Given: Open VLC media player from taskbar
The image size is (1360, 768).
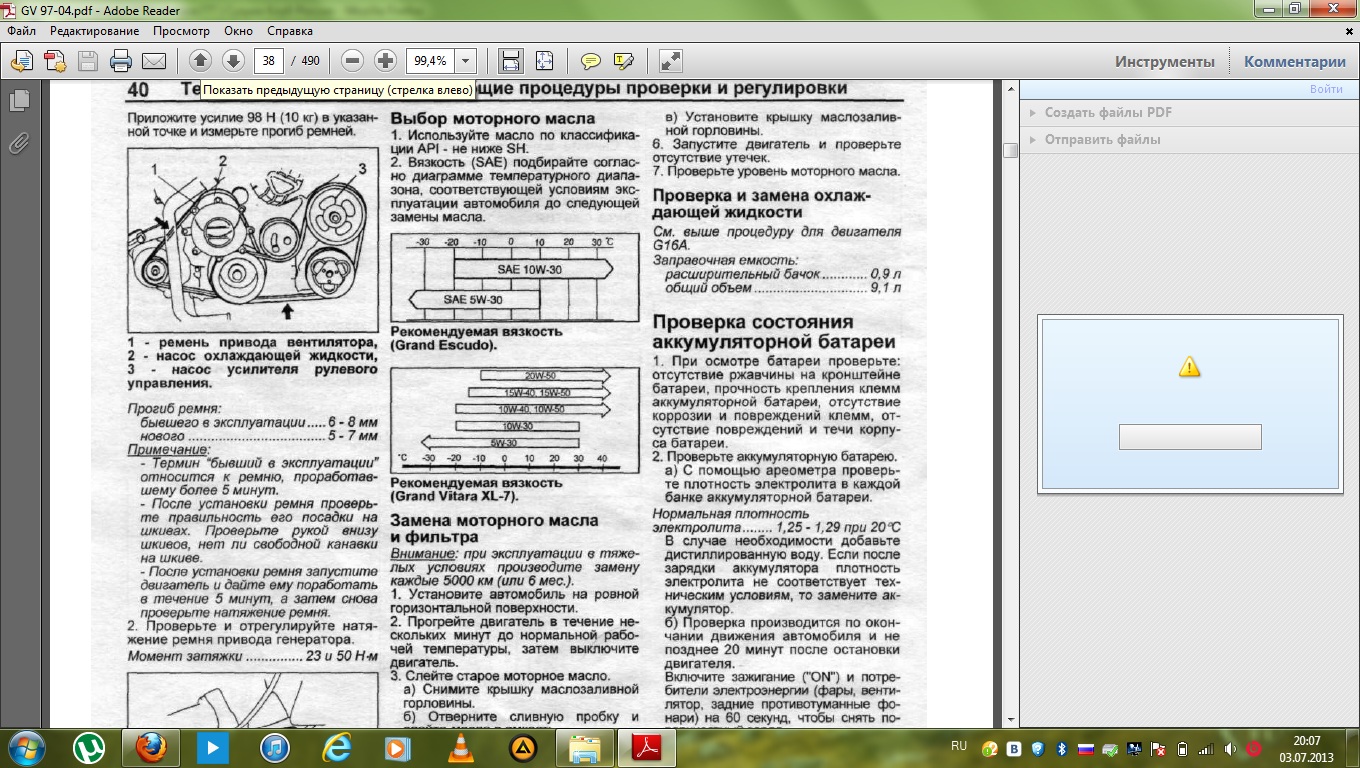Looking at the screenshot, I should 460,748.
